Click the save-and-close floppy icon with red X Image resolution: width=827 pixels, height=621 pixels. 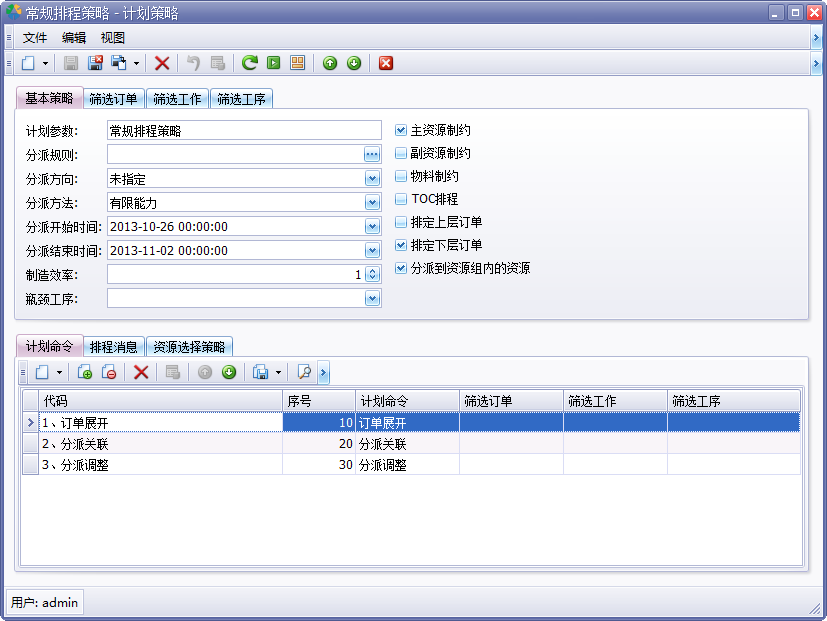point(95,63)
